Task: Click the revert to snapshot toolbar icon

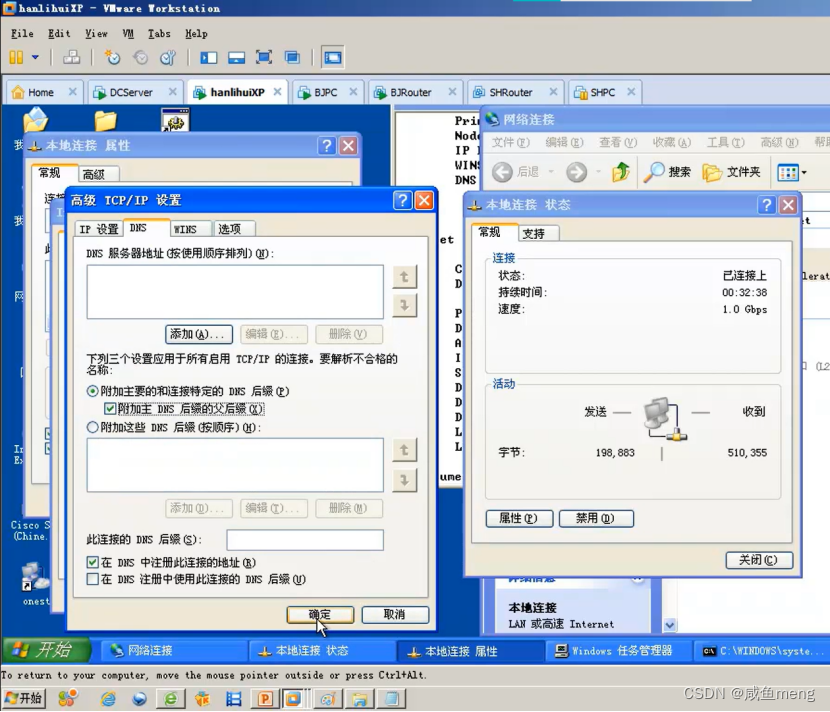Action: tap(140, 57)
